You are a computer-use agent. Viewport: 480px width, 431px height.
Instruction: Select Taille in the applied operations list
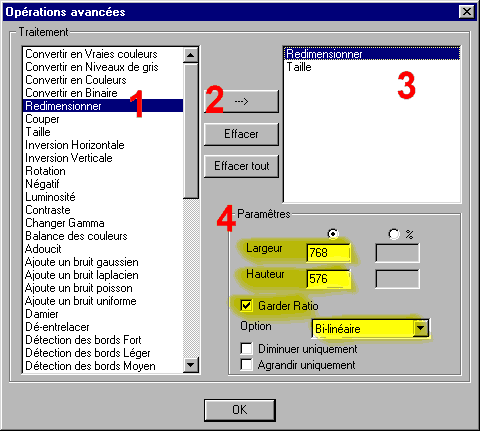click(299, 67)
